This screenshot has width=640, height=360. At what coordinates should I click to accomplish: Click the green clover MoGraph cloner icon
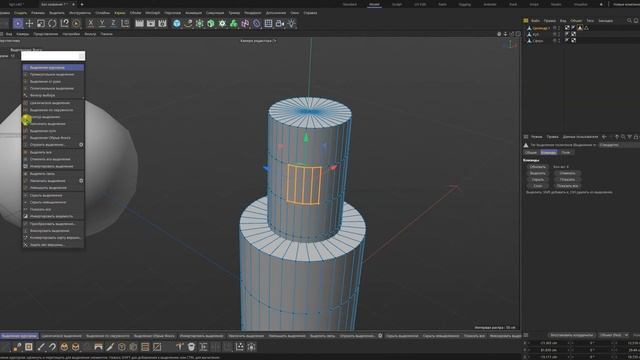(x=233, y=24)
